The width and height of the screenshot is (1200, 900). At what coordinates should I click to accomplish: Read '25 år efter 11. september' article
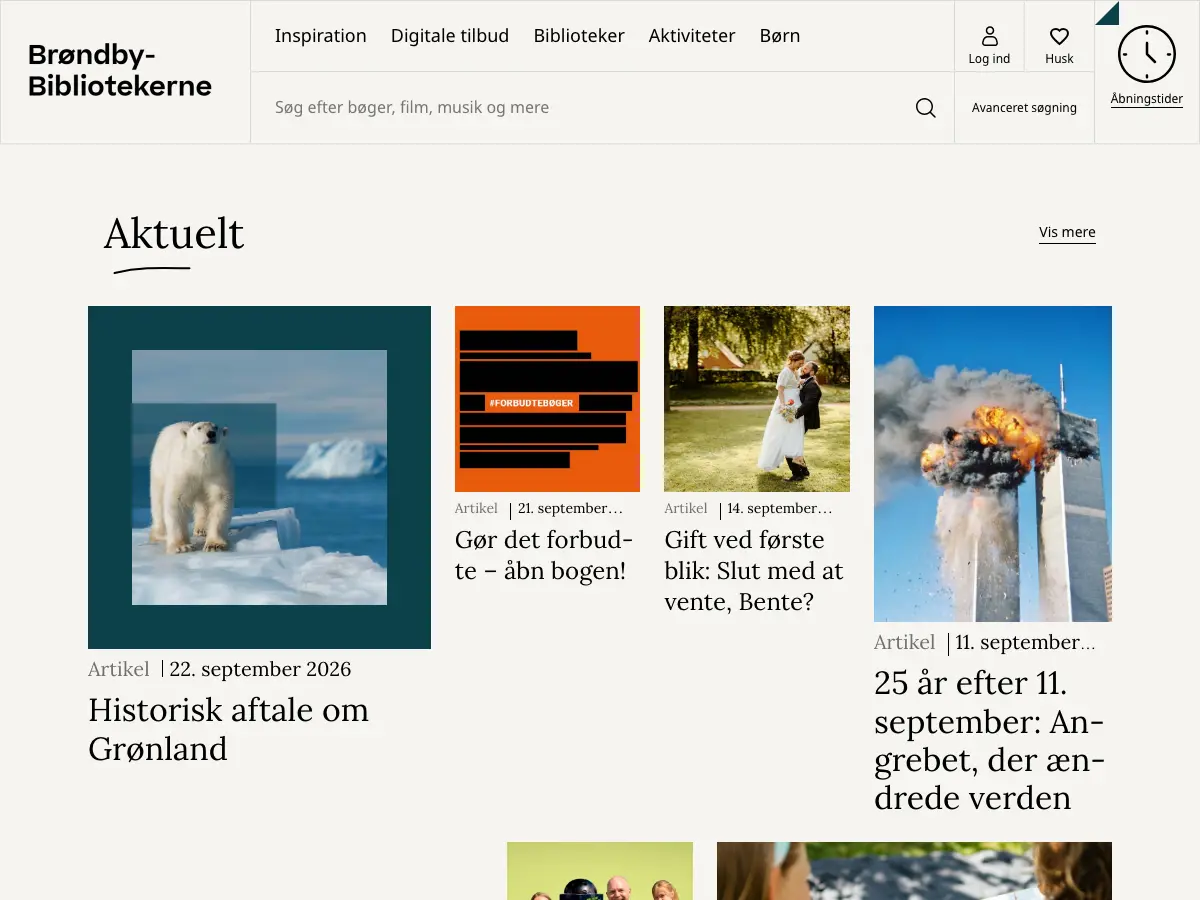(989, 740)
